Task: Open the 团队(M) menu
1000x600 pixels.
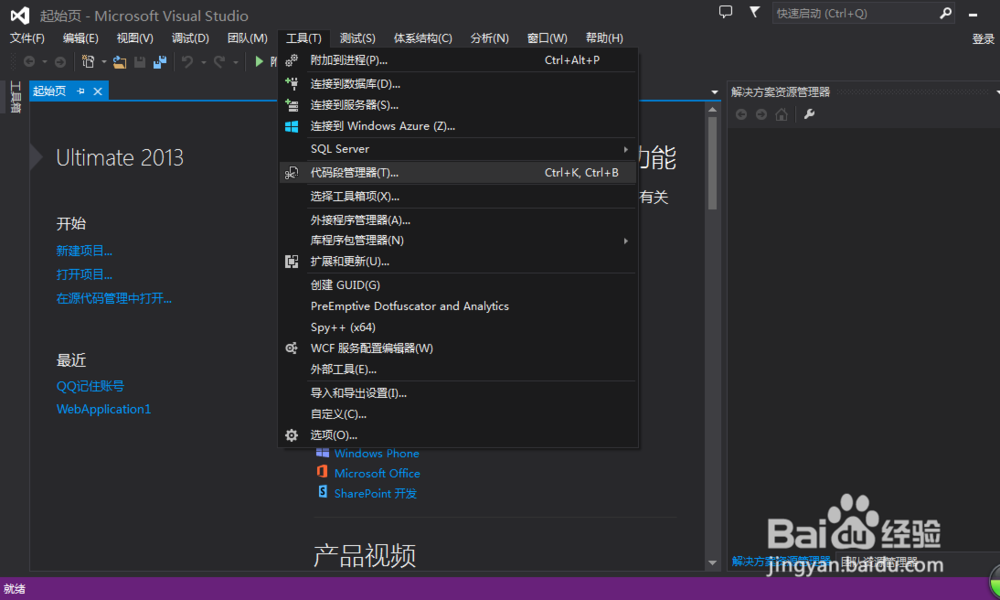Action: pyautogui.click(x=247, y=38)
